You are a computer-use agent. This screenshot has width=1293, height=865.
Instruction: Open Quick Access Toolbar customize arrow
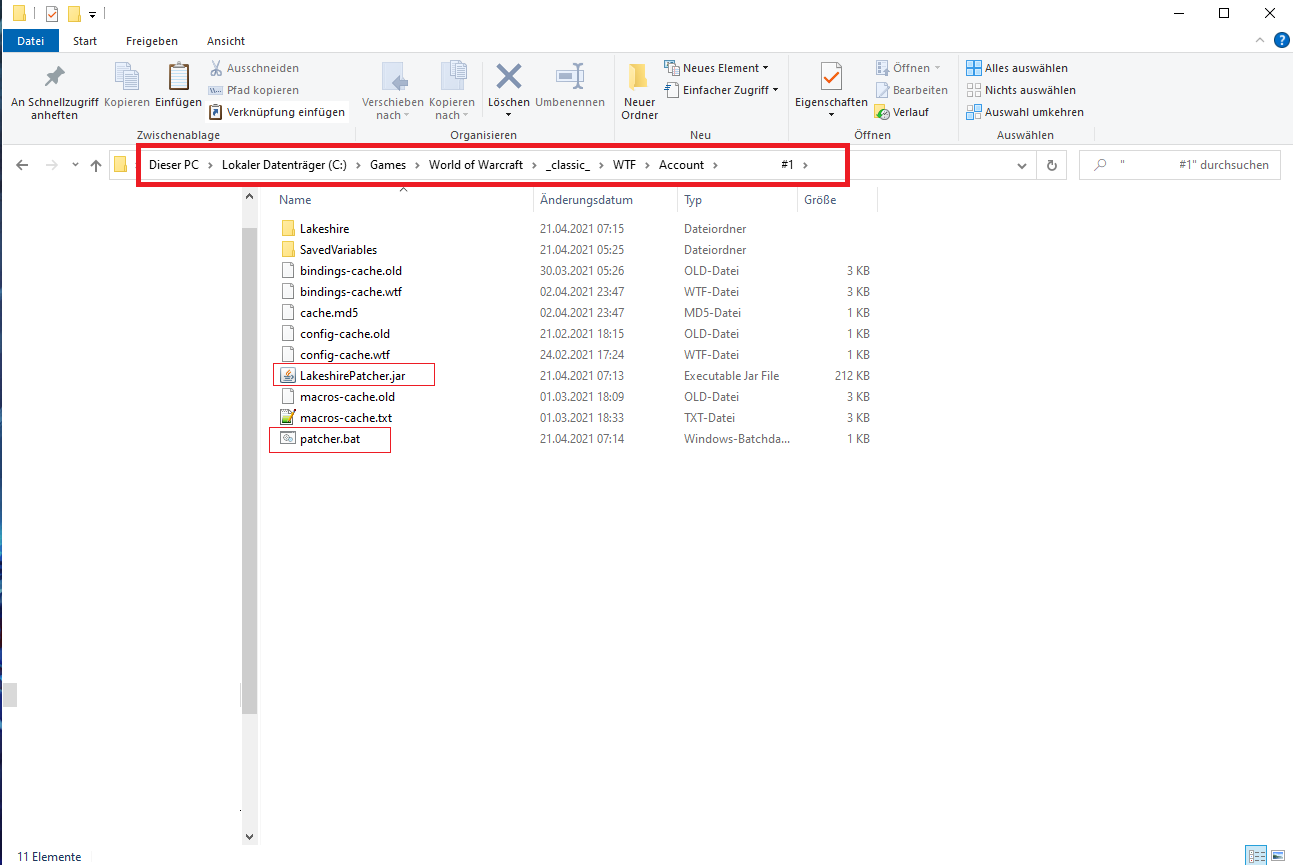click(92, 15)
